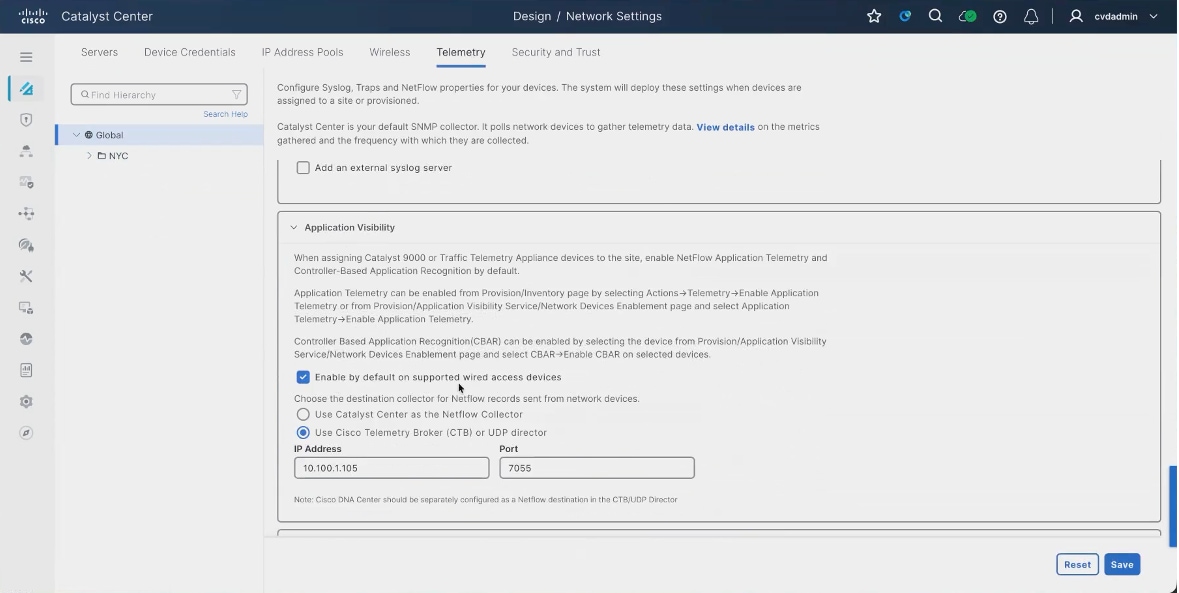Click the vertical scrollbar thumb
Viewport: 1179px width, 593px height.
1172,506
